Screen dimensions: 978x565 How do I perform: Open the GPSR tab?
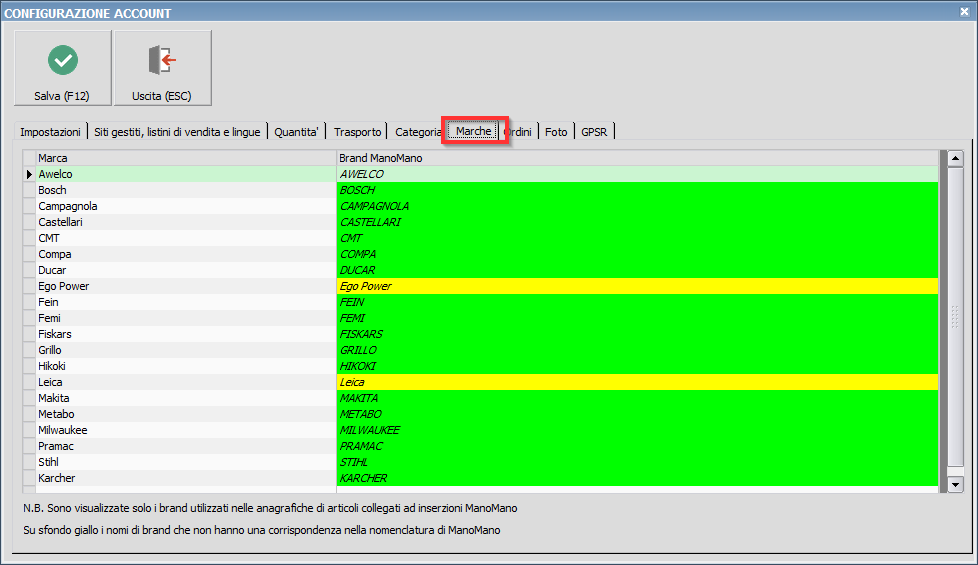click(x=594, y=132)
